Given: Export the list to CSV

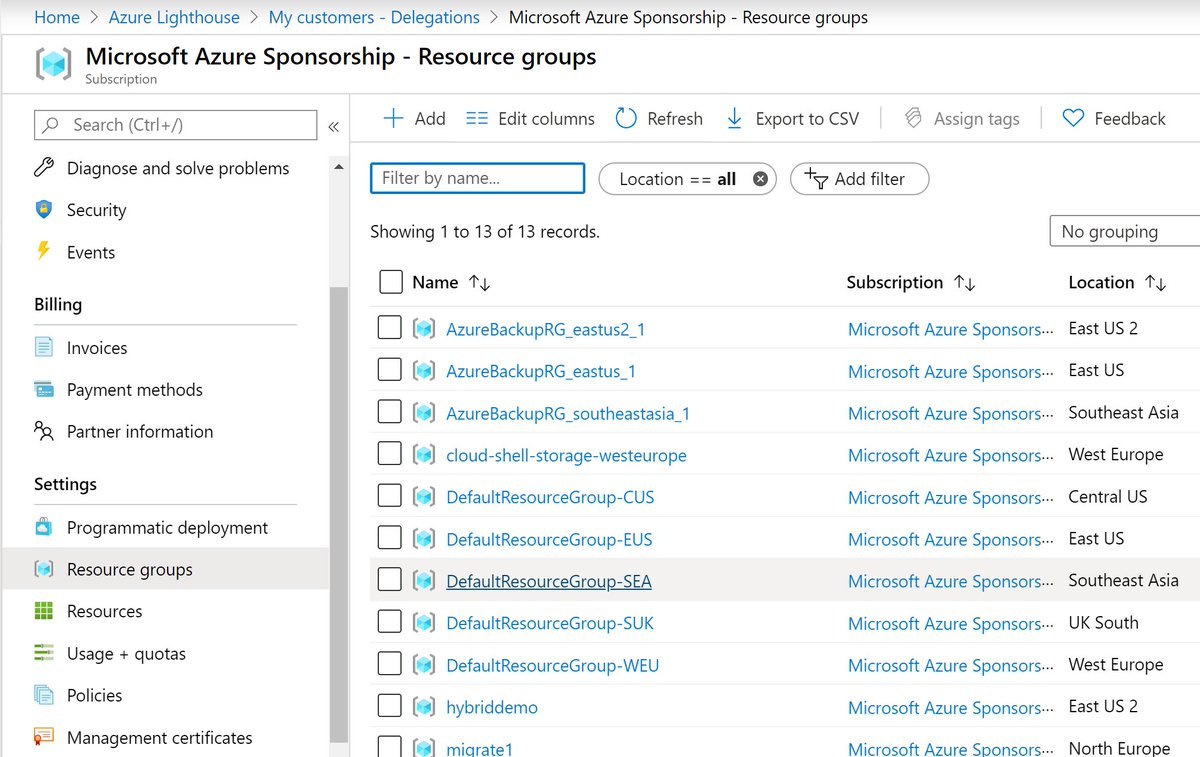Looking at the screenshot, I should point(792,118).
